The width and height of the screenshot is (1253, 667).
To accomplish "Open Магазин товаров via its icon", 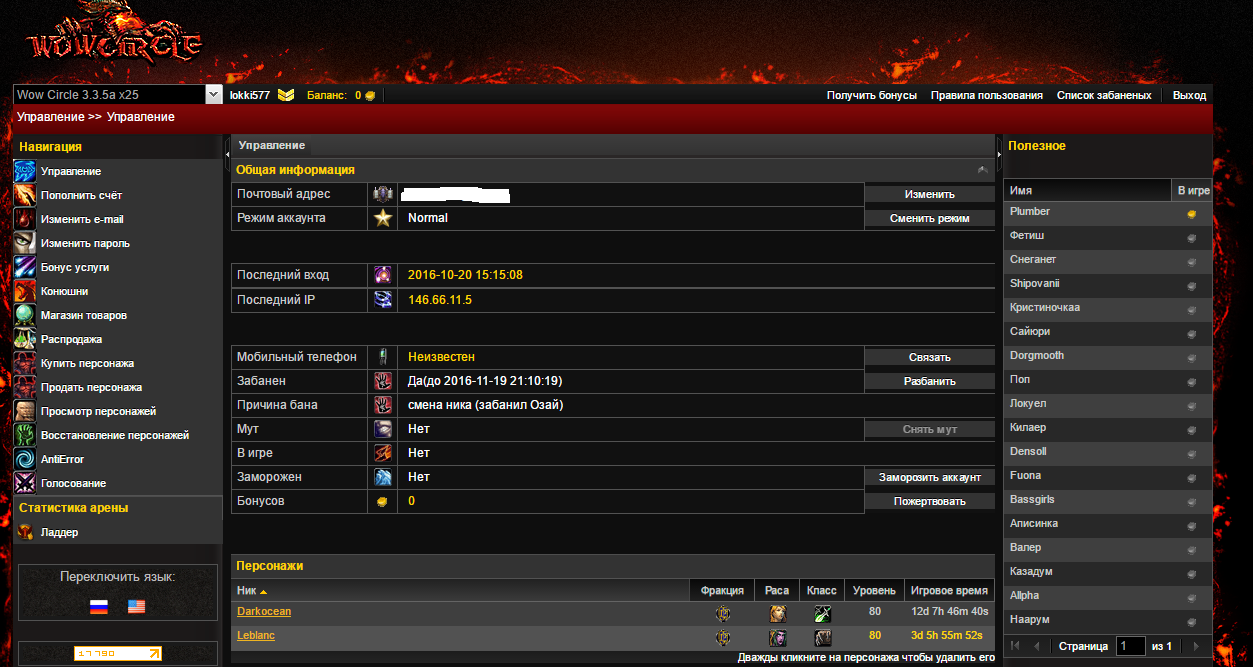I will click(x=25, y=315).
